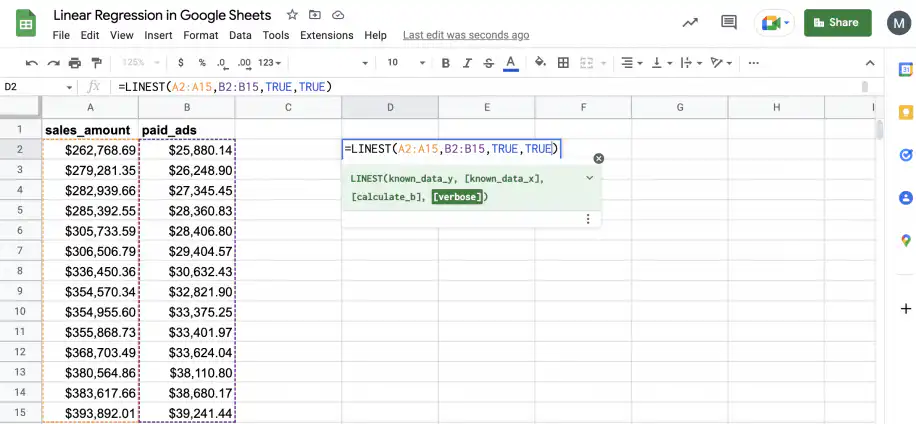Format as percent with % icon
The height and width of the screenshot is (424, 916).
tap(202, 62)
